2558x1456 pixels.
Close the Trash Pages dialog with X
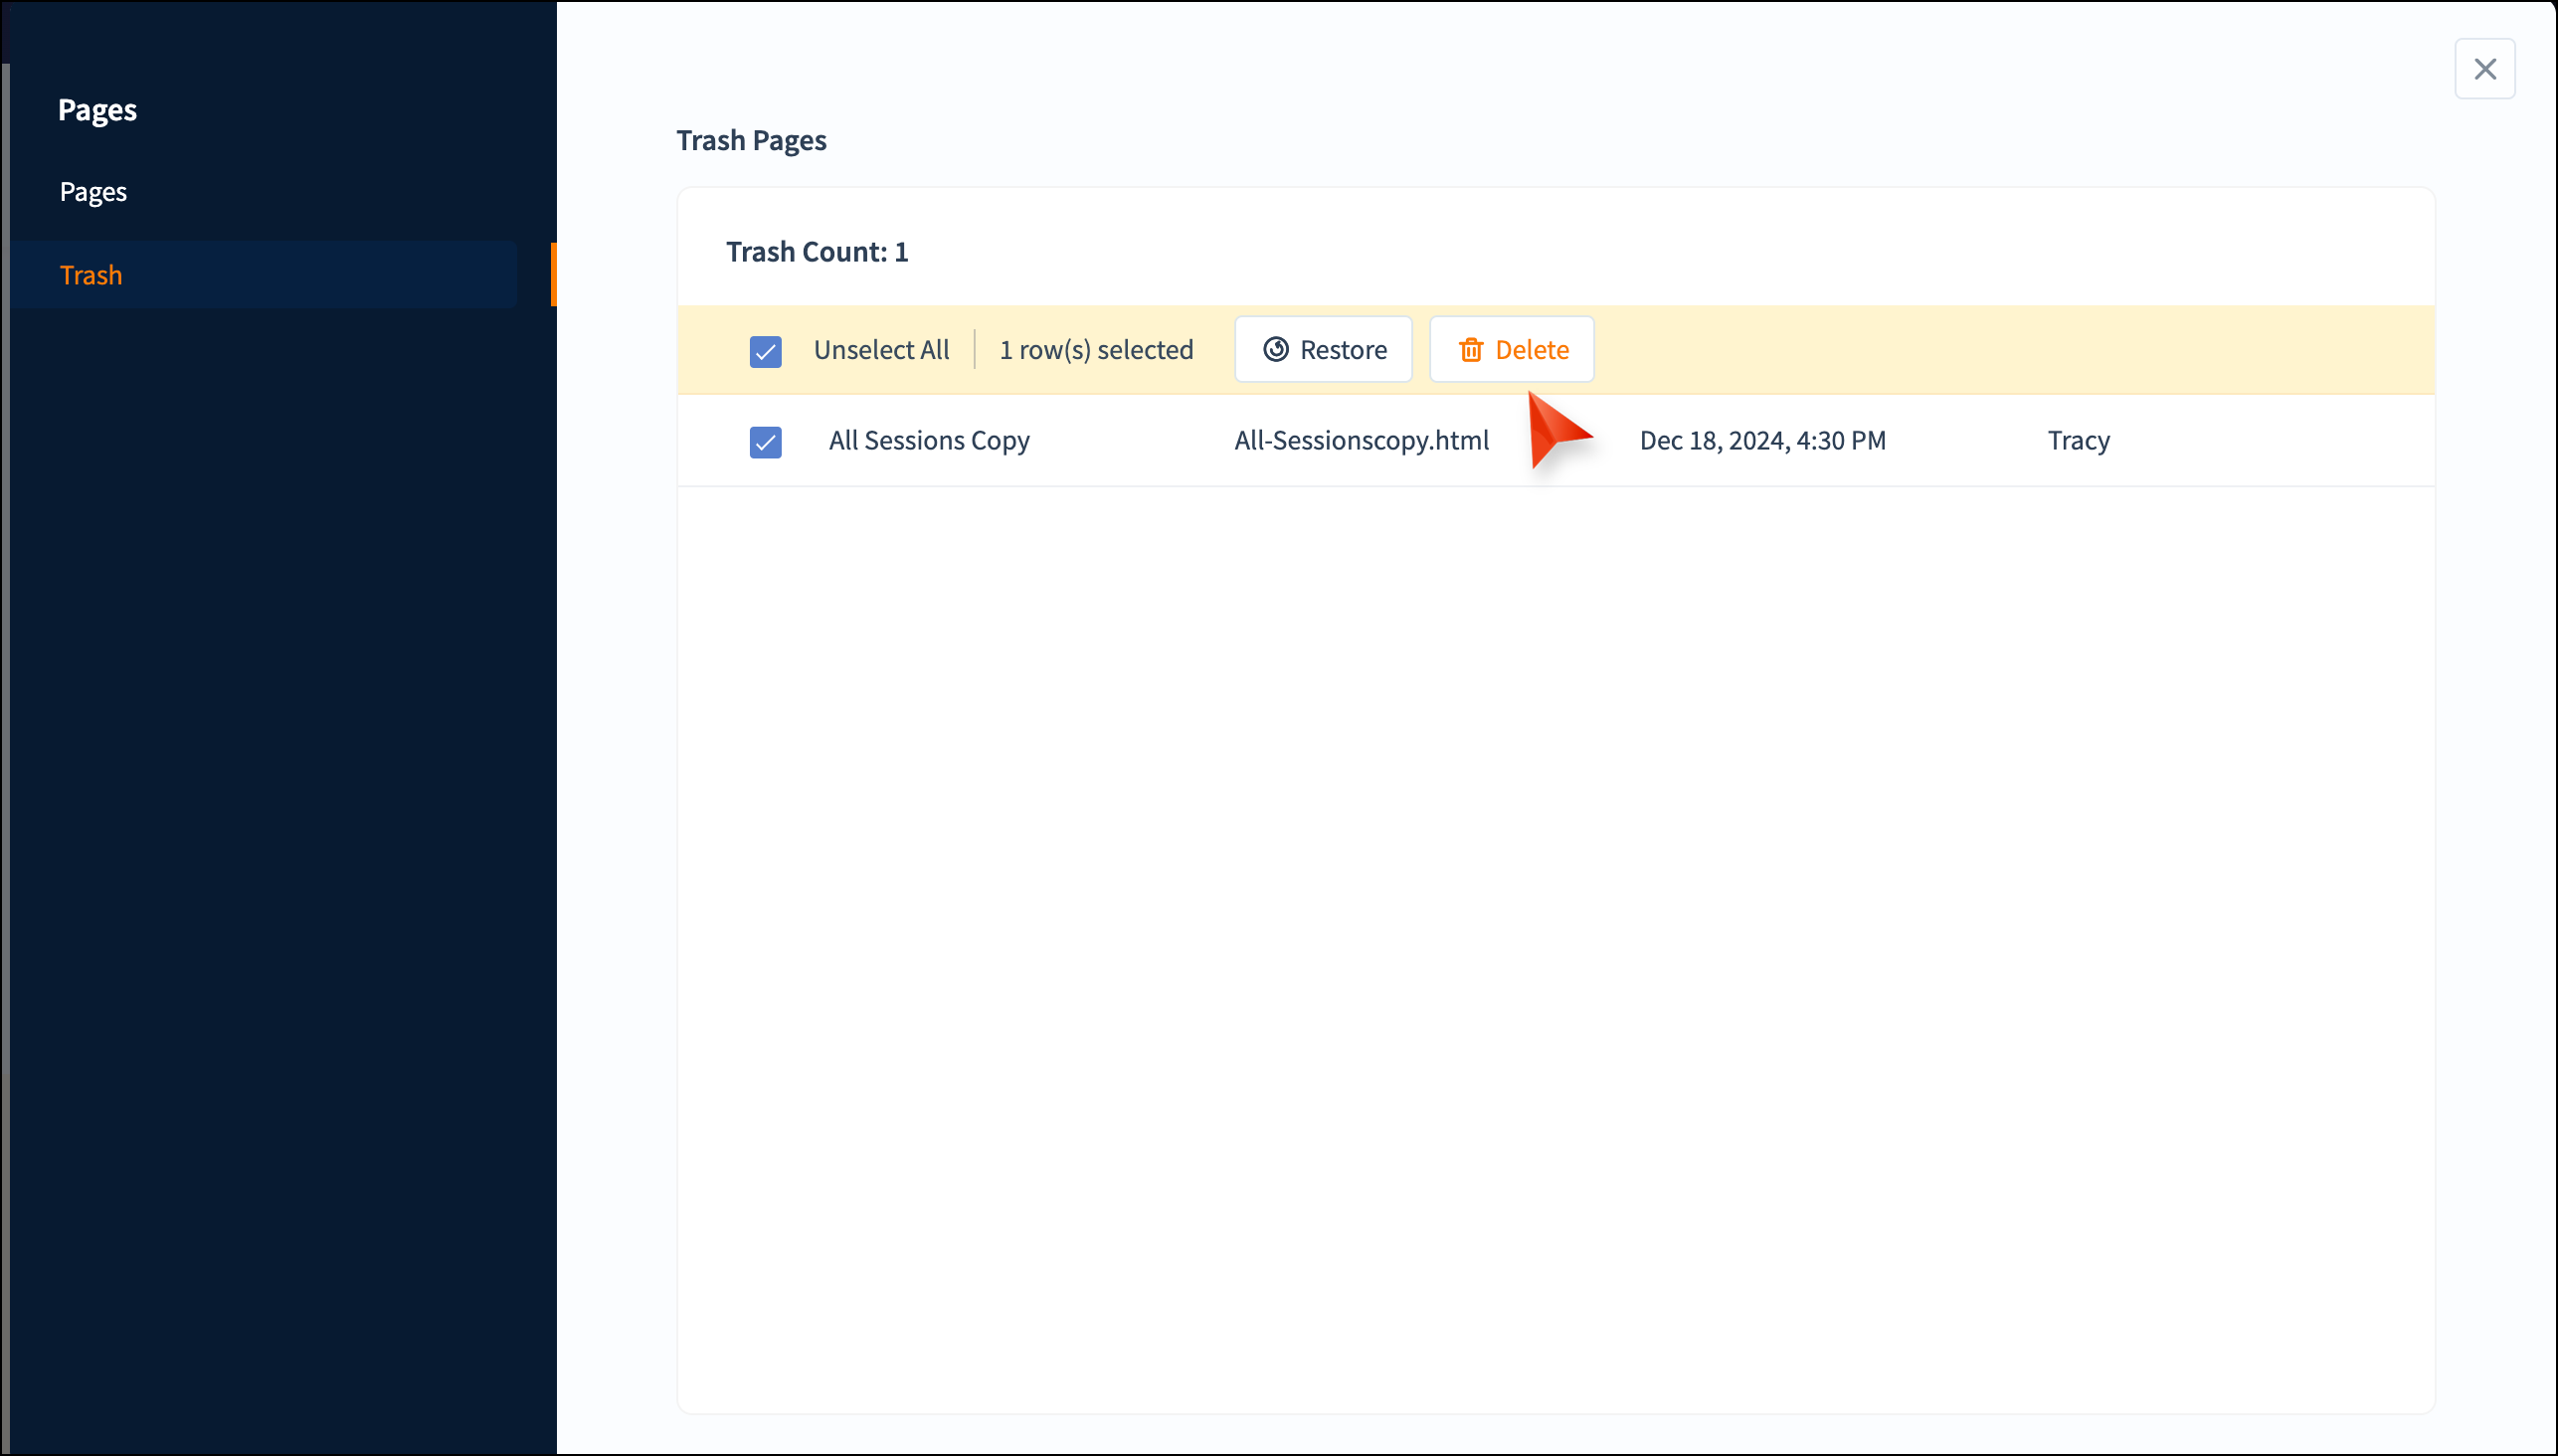tap(2484, 69)
